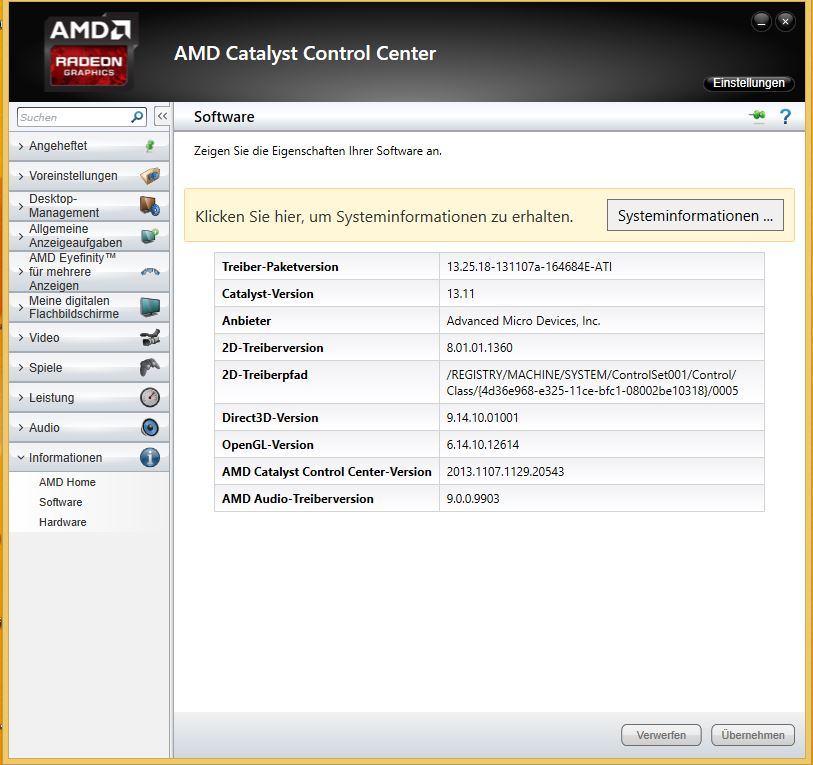Viewport: 813px width, 765px height.
Task: Expand the Desktop-Management section
Action: point(89,206)
